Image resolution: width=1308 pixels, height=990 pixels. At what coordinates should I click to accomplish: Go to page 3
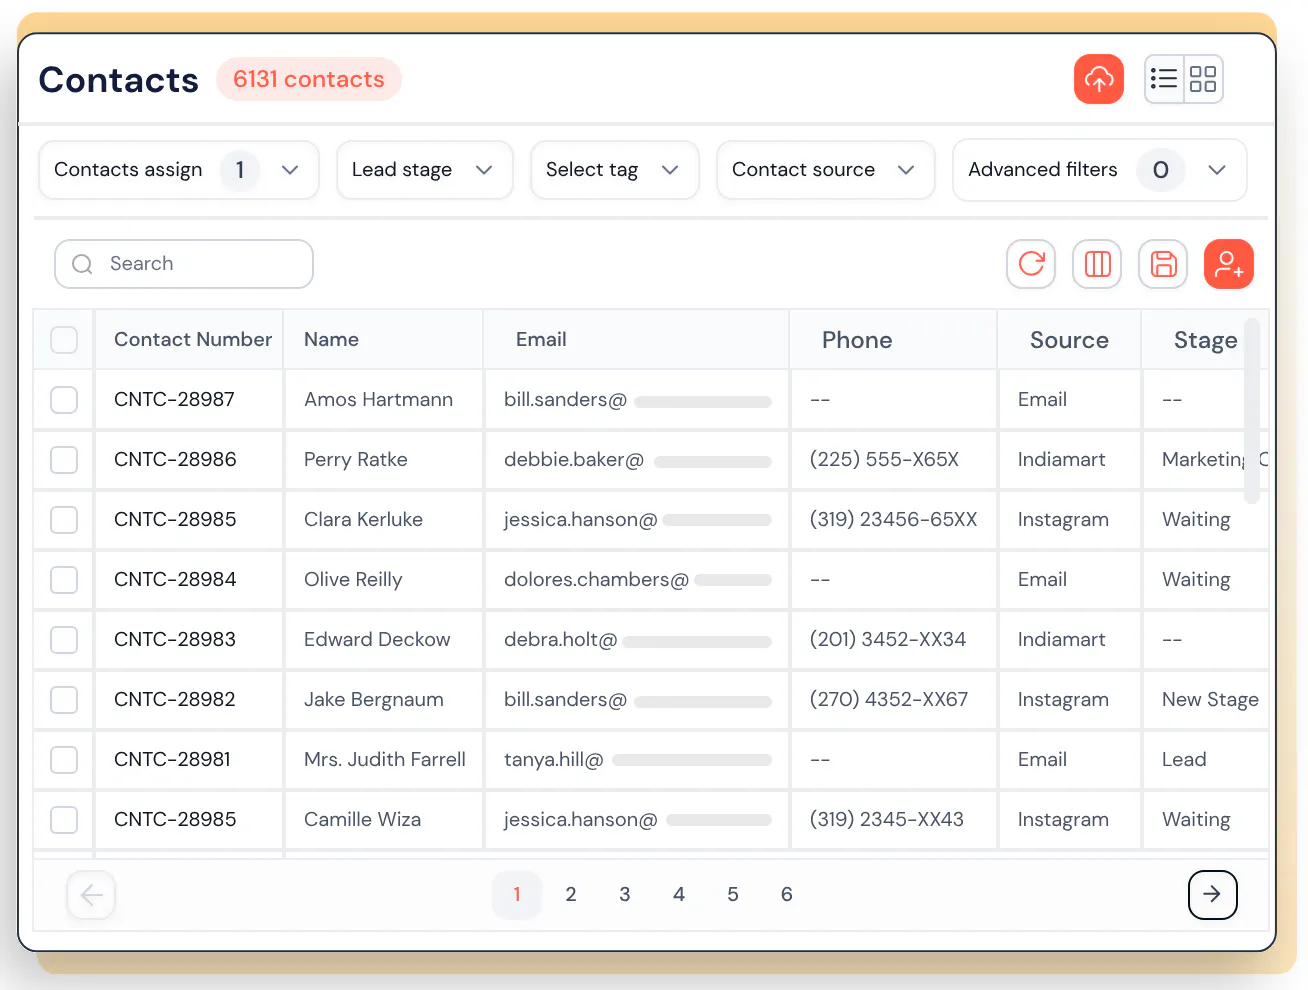point(625,894)
